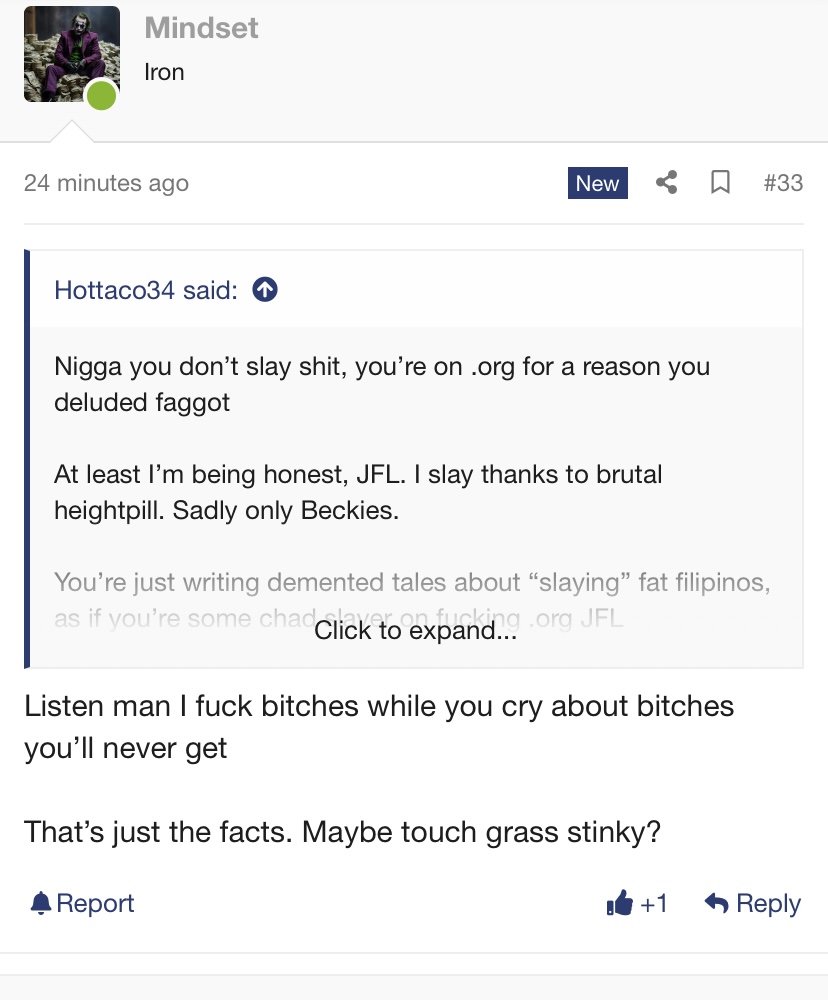Click the bell icon next to Report
This screenshot has width=828, height=1000.
point(40,904)
